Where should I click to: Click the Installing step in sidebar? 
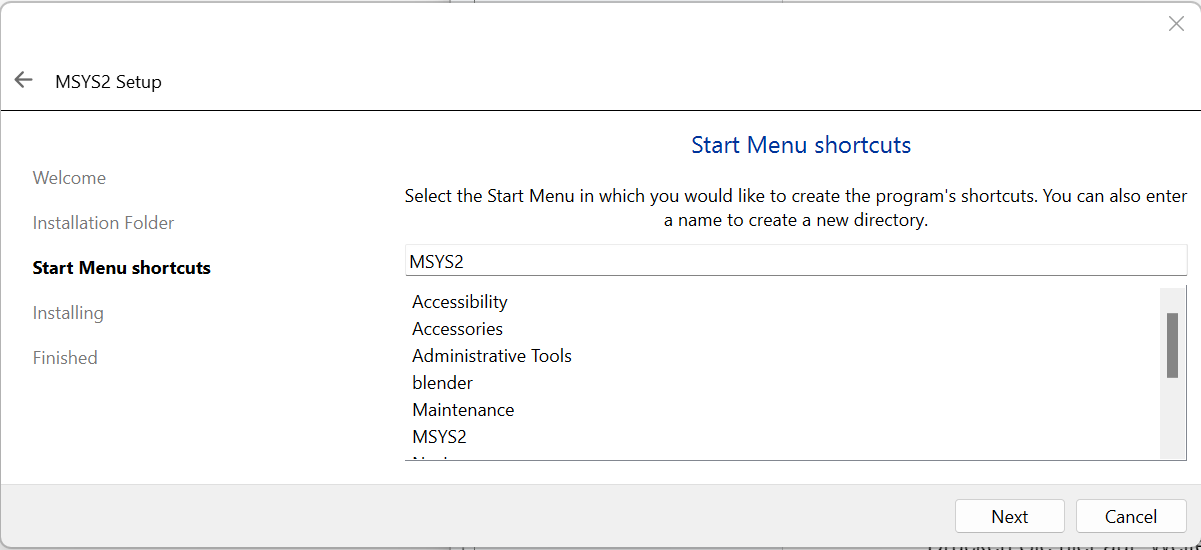tap(68, 313)
